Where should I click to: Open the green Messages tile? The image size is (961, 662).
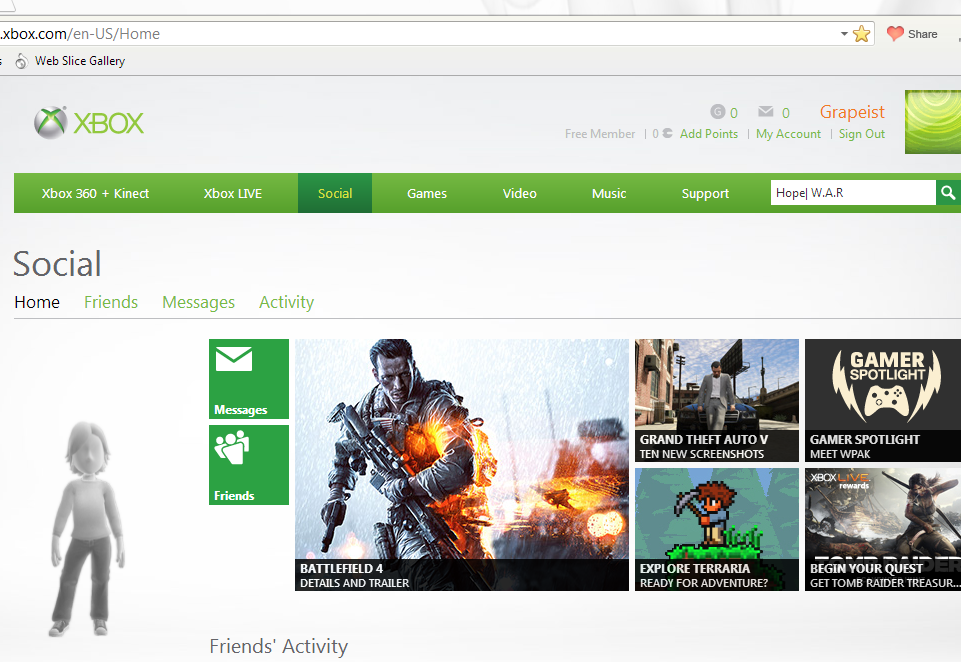pos(249,379)
